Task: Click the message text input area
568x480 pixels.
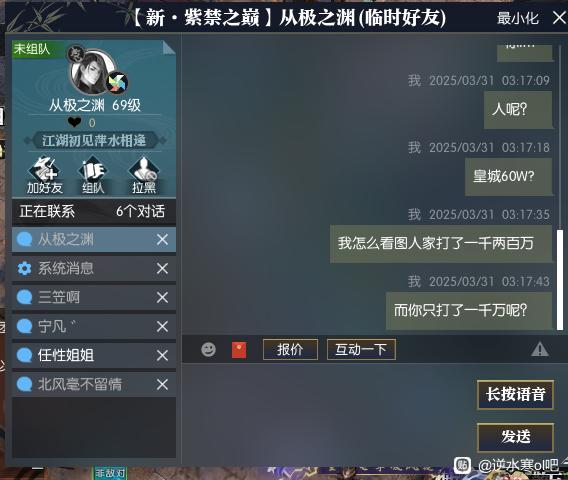Action: click(328, 411)
